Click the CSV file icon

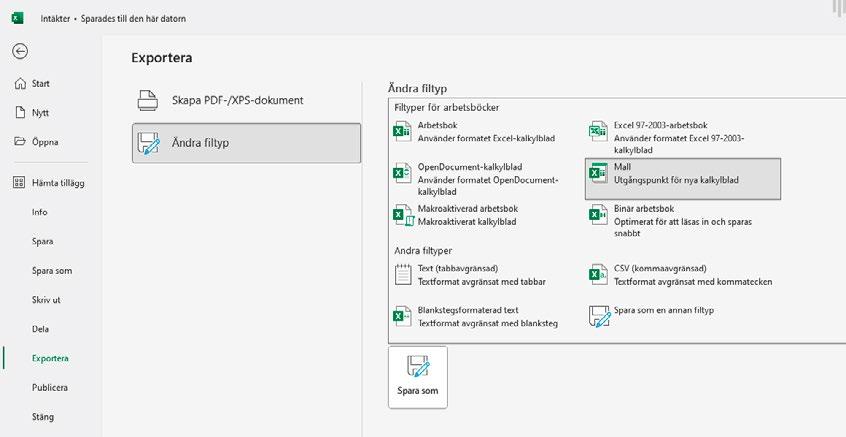598,275
